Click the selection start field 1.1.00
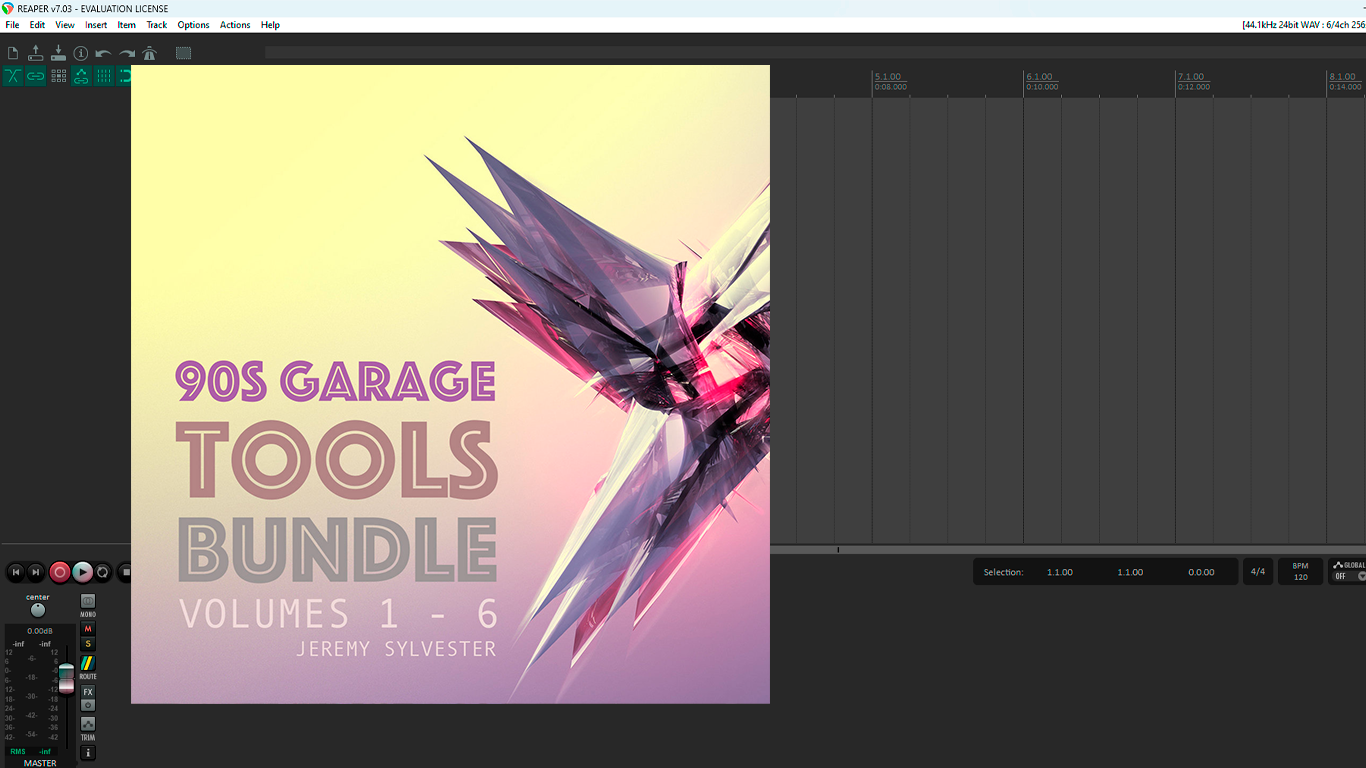The width and height of the screenshot is (1366, 768). click(x=1060, y=572)
